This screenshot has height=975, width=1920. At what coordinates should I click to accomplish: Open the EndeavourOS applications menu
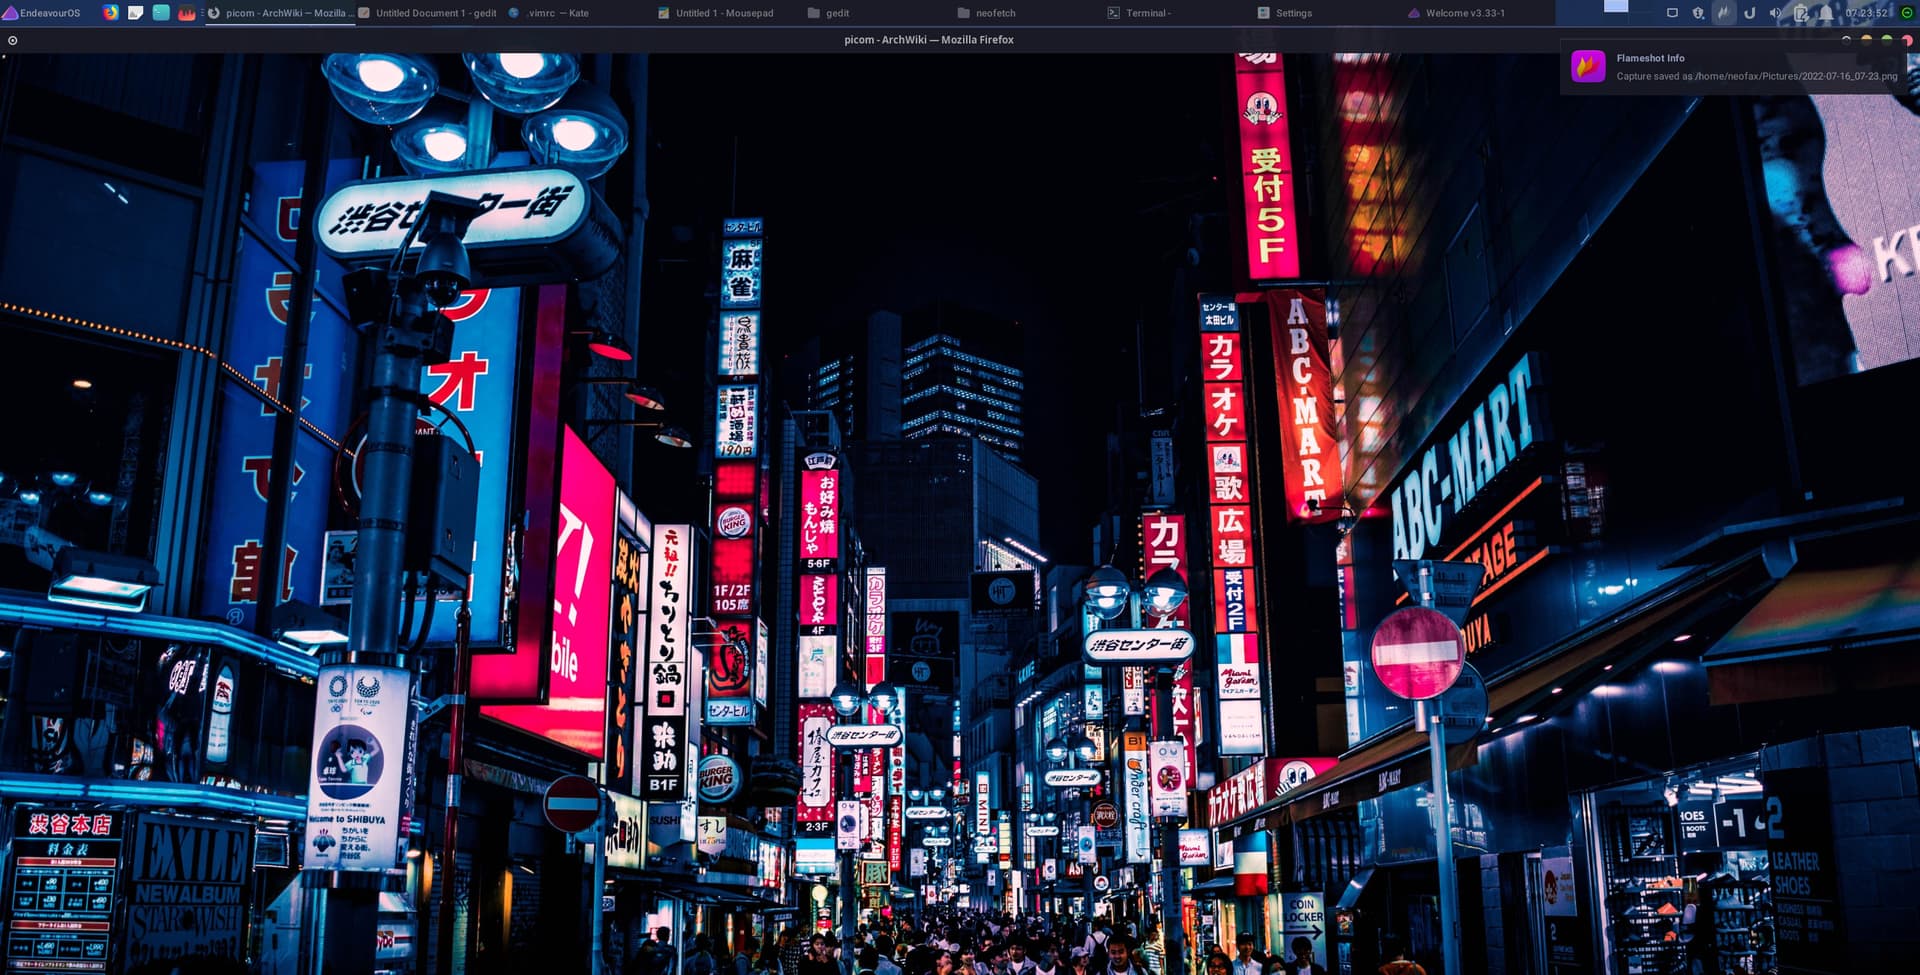click(42, 13)
